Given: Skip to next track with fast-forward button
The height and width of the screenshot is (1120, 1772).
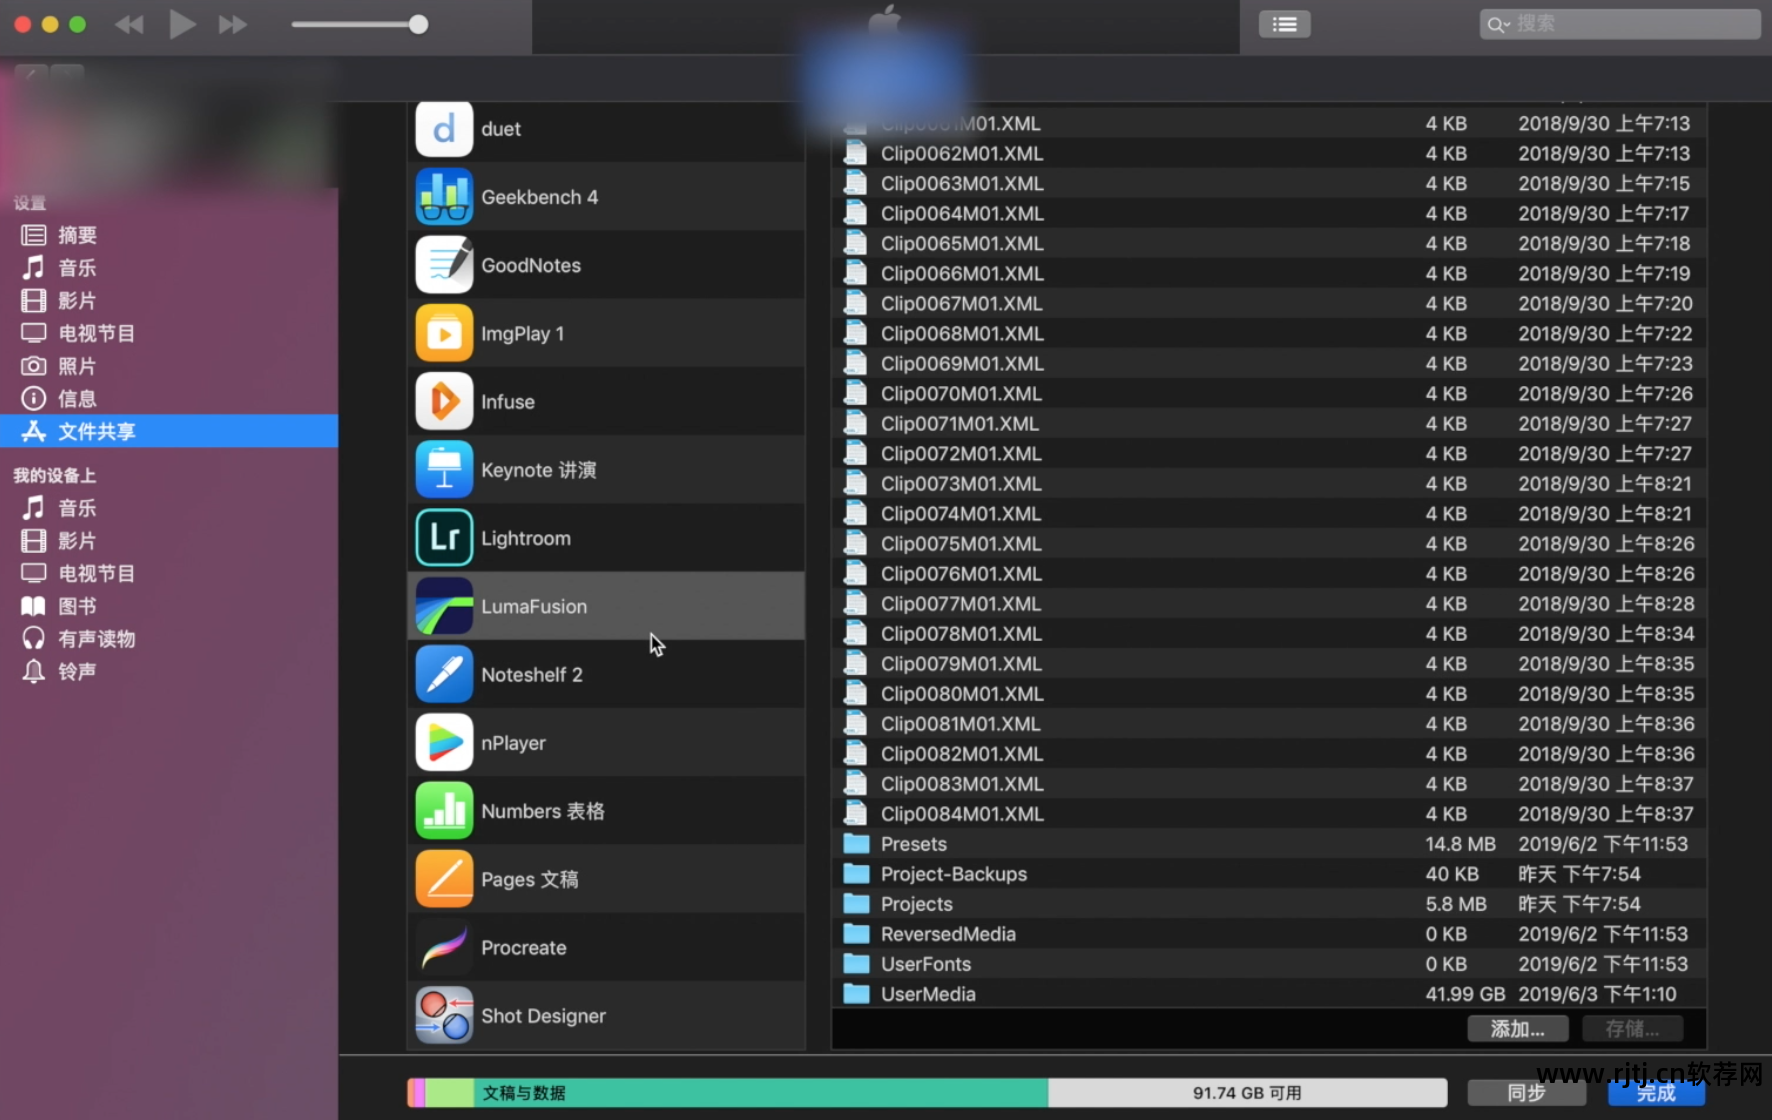Looking at the screenshot, I should tap(232, 24).
